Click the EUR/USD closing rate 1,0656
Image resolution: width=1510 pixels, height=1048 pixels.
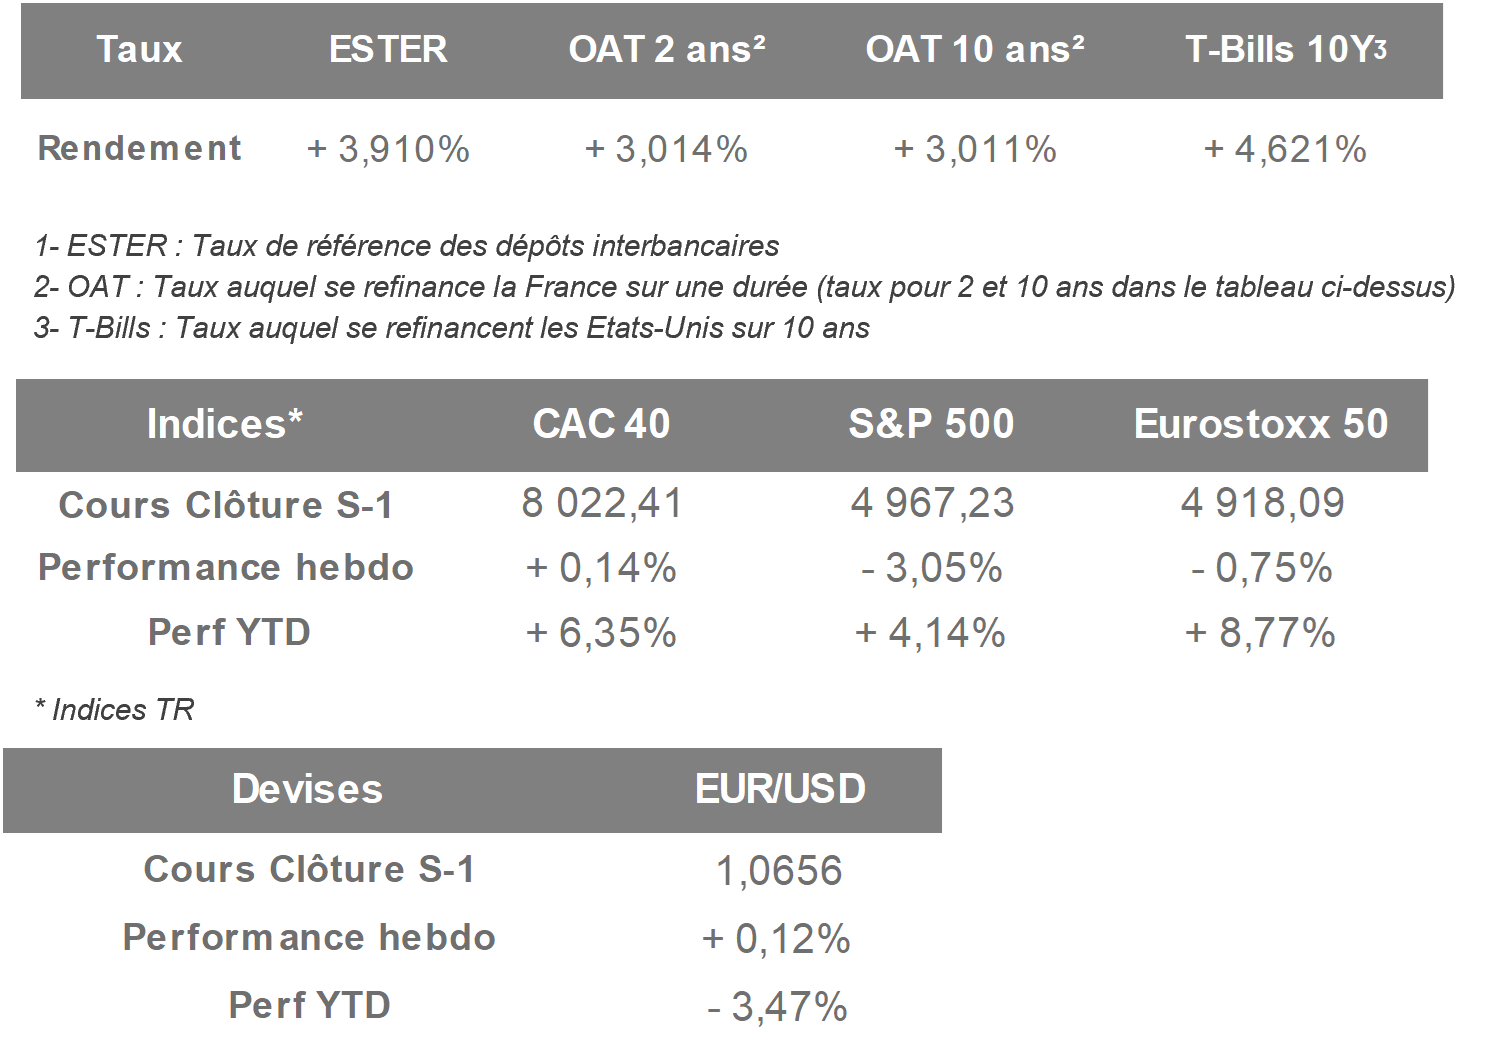[x=779, y=871]
